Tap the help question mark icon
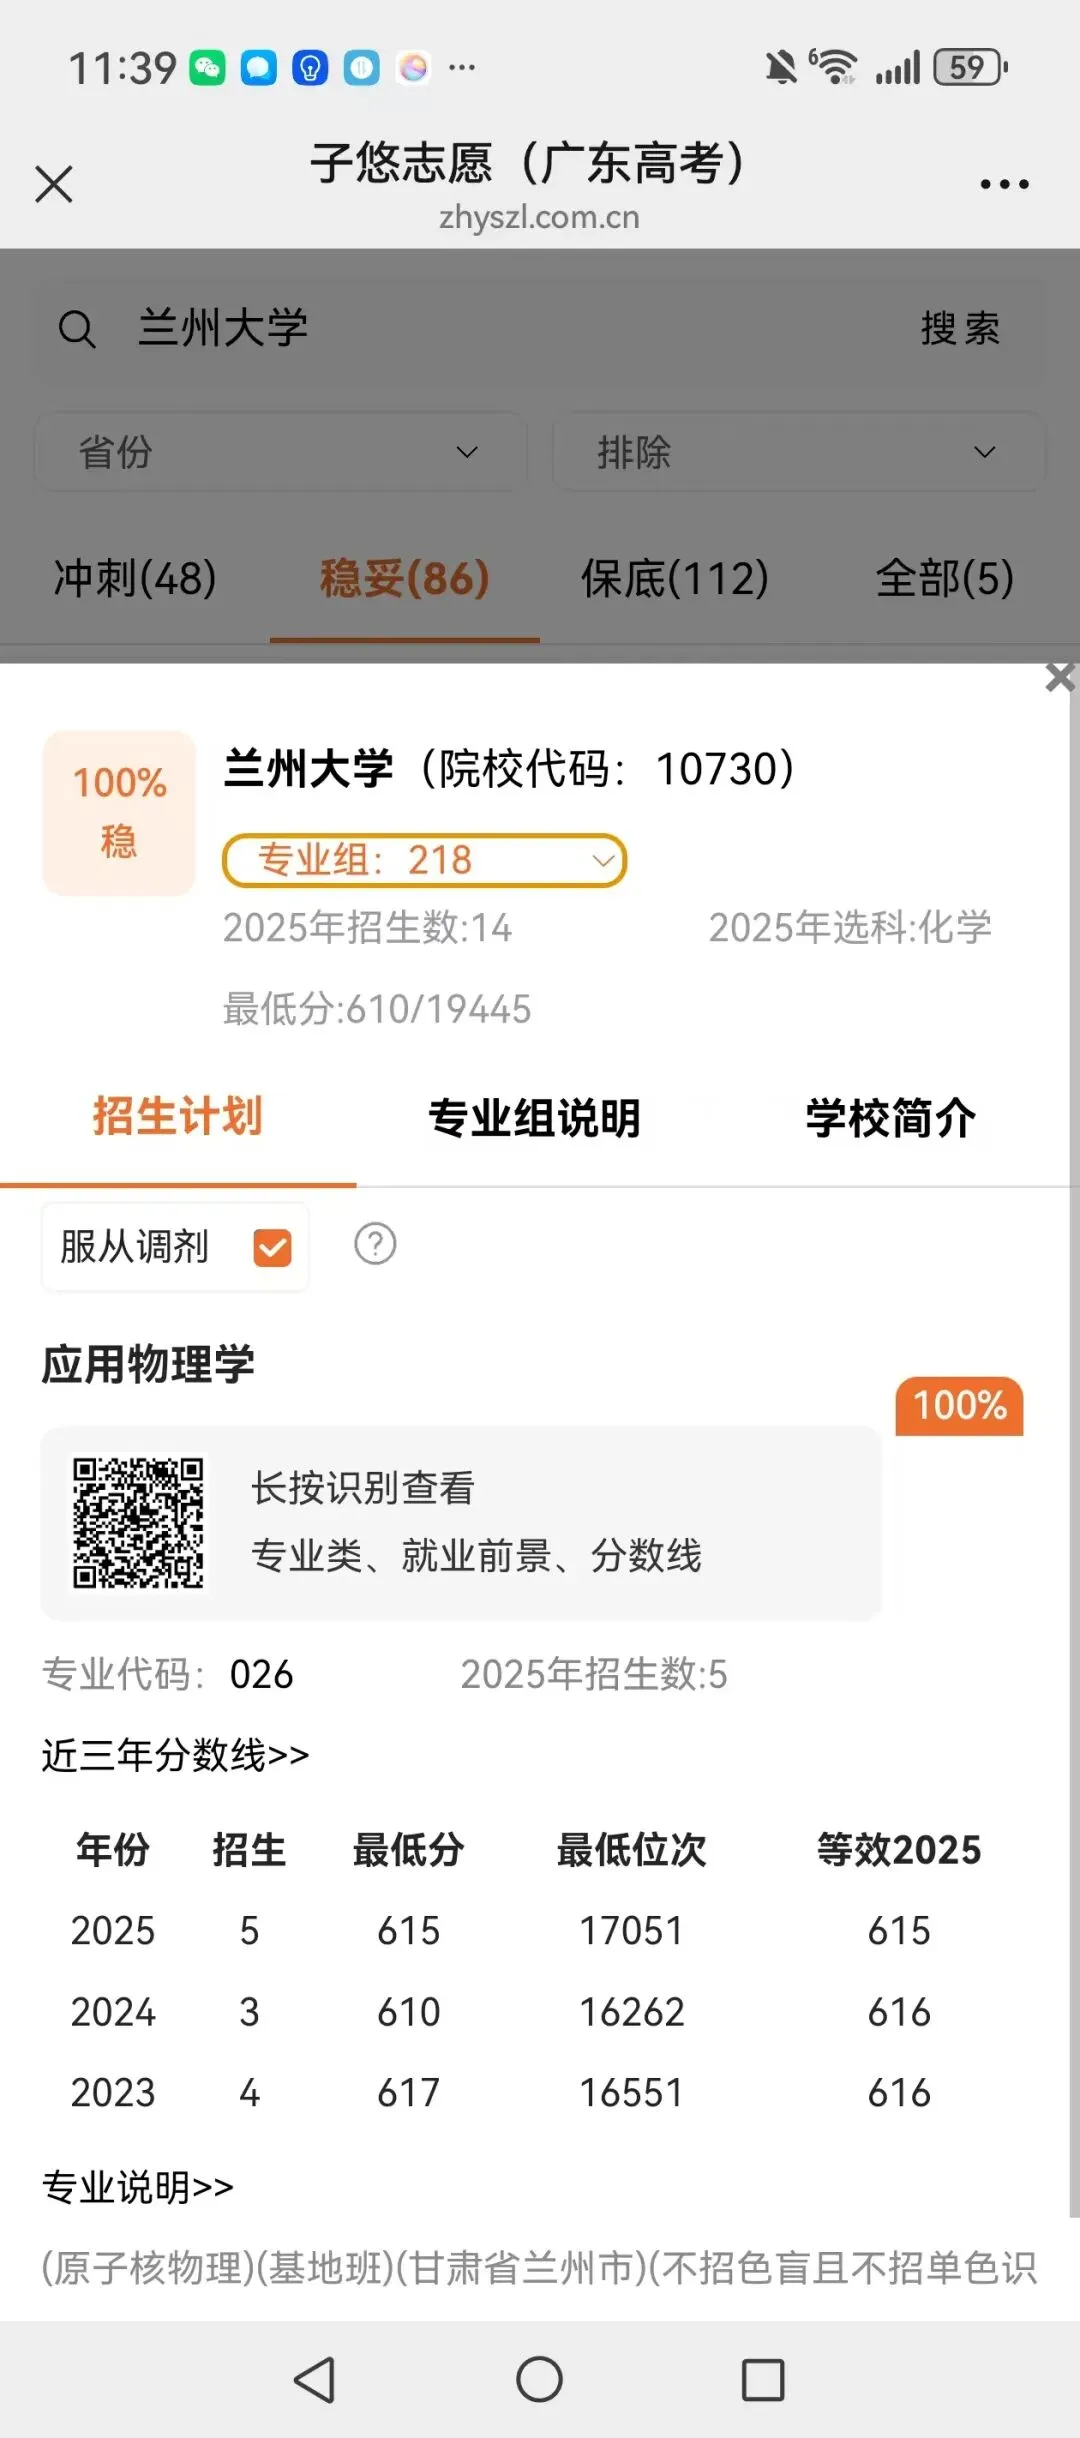 (375, 1245)
